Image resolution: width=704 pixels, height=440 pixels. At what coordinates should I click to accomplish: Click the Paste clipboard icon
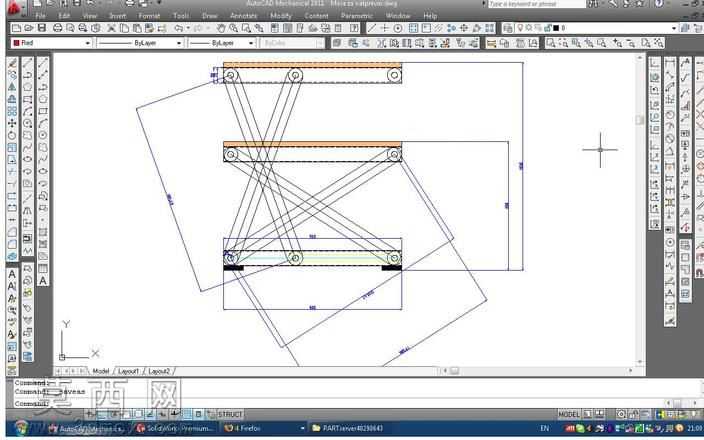point(136,28)
